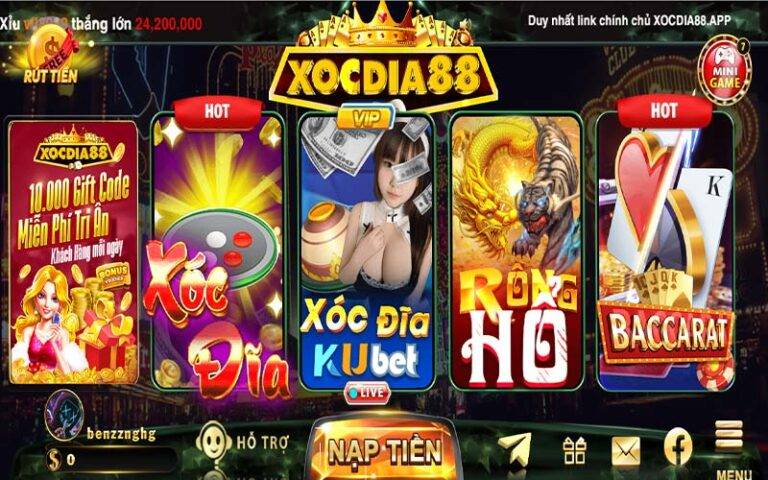Screen dimensions: 768x480
Task: Open the 10.000 Gift Code promo banner
Action: (x=73, y=252)
